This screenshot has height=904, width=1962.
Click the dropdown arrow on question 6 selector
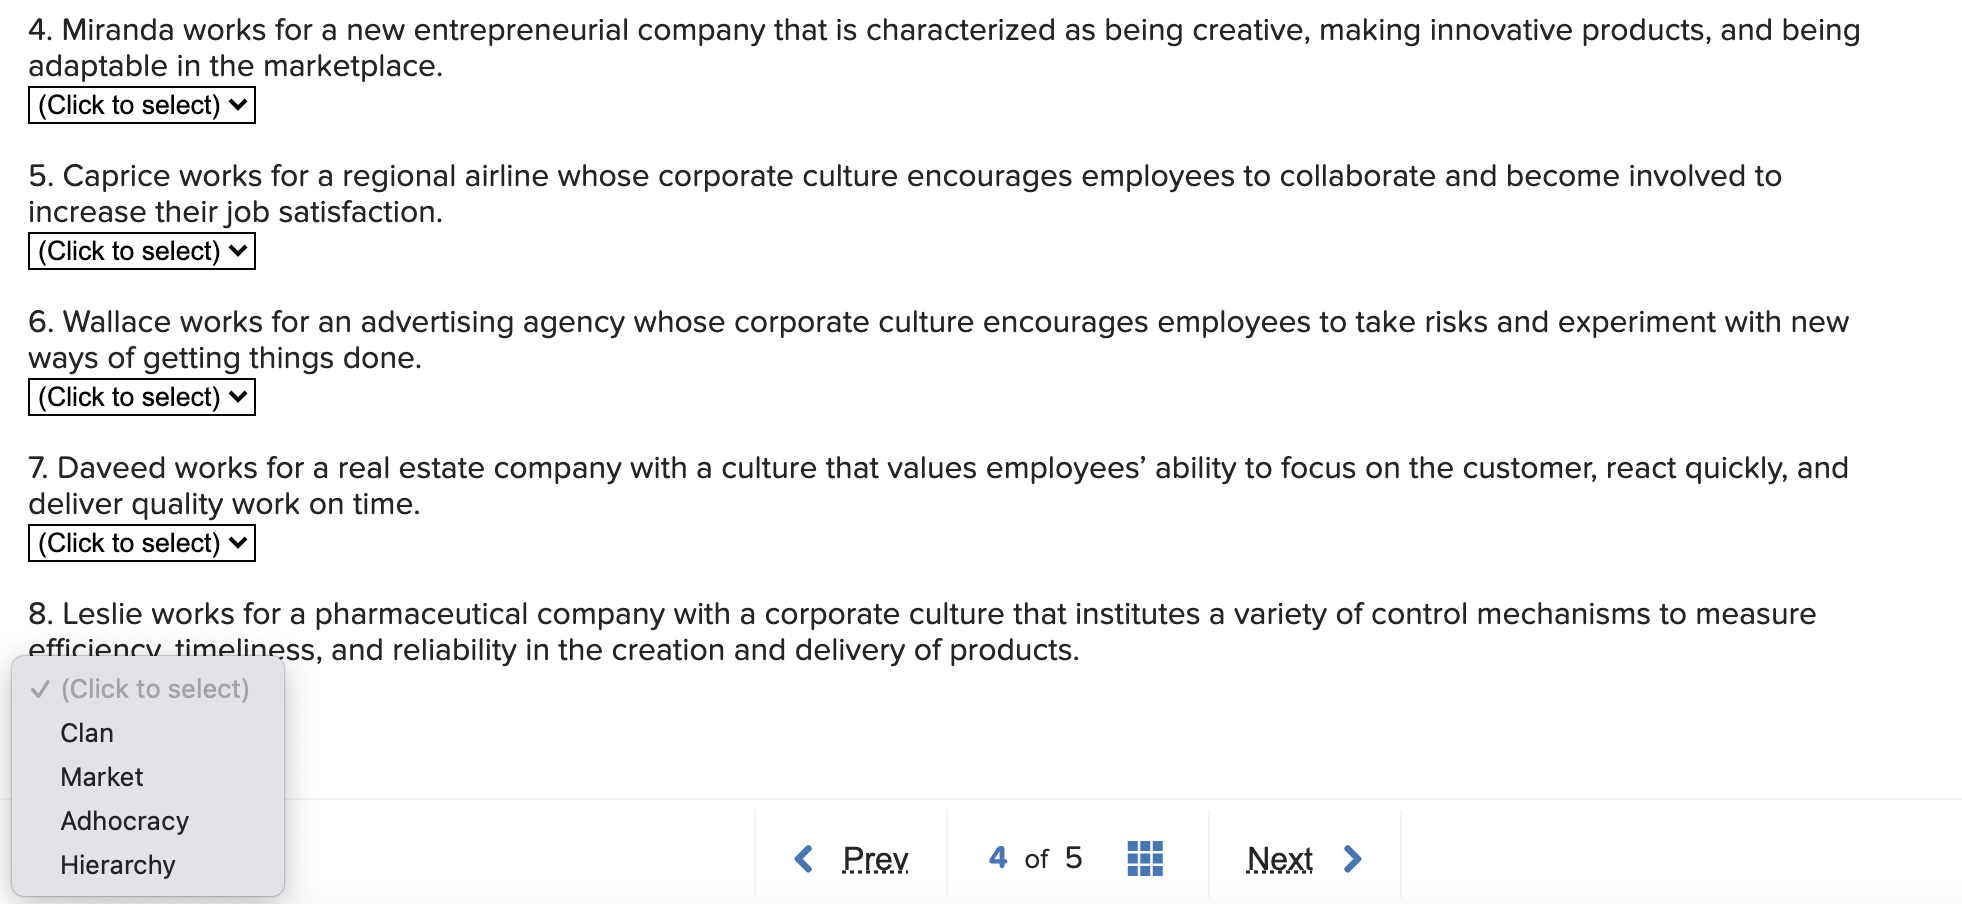coord(238,396)
